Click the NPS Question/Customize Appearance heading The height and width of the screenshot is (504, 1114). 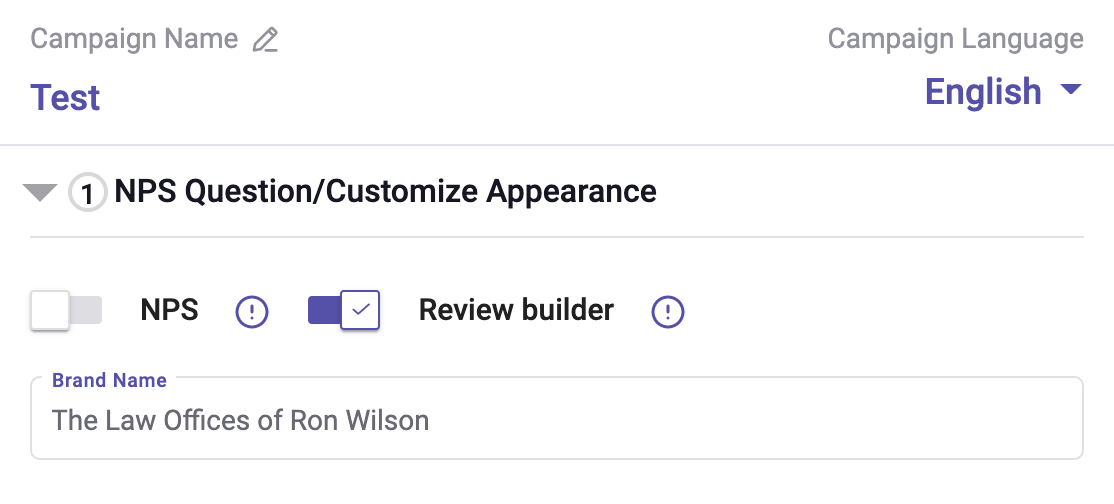(x=385, y=191)
